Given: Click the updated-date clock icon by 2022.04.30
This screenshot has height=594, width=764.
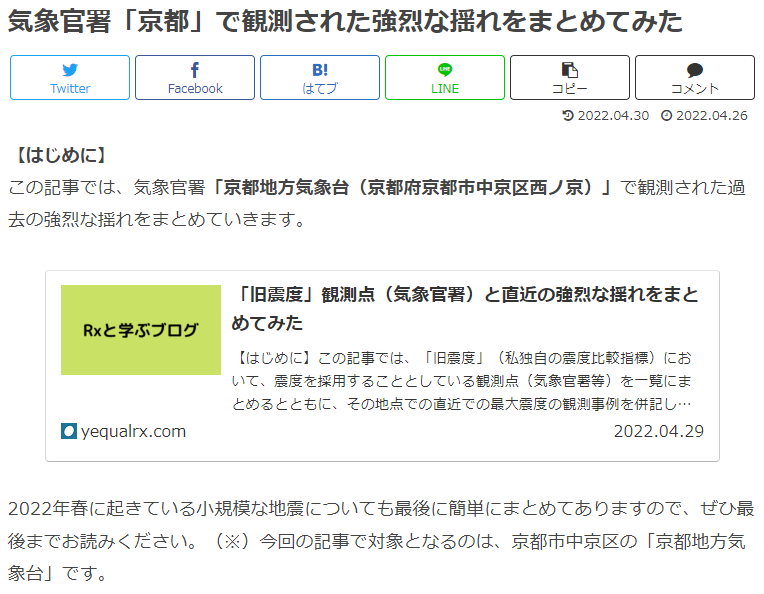Looking at the screenshot, I should [x=568, y=115].
